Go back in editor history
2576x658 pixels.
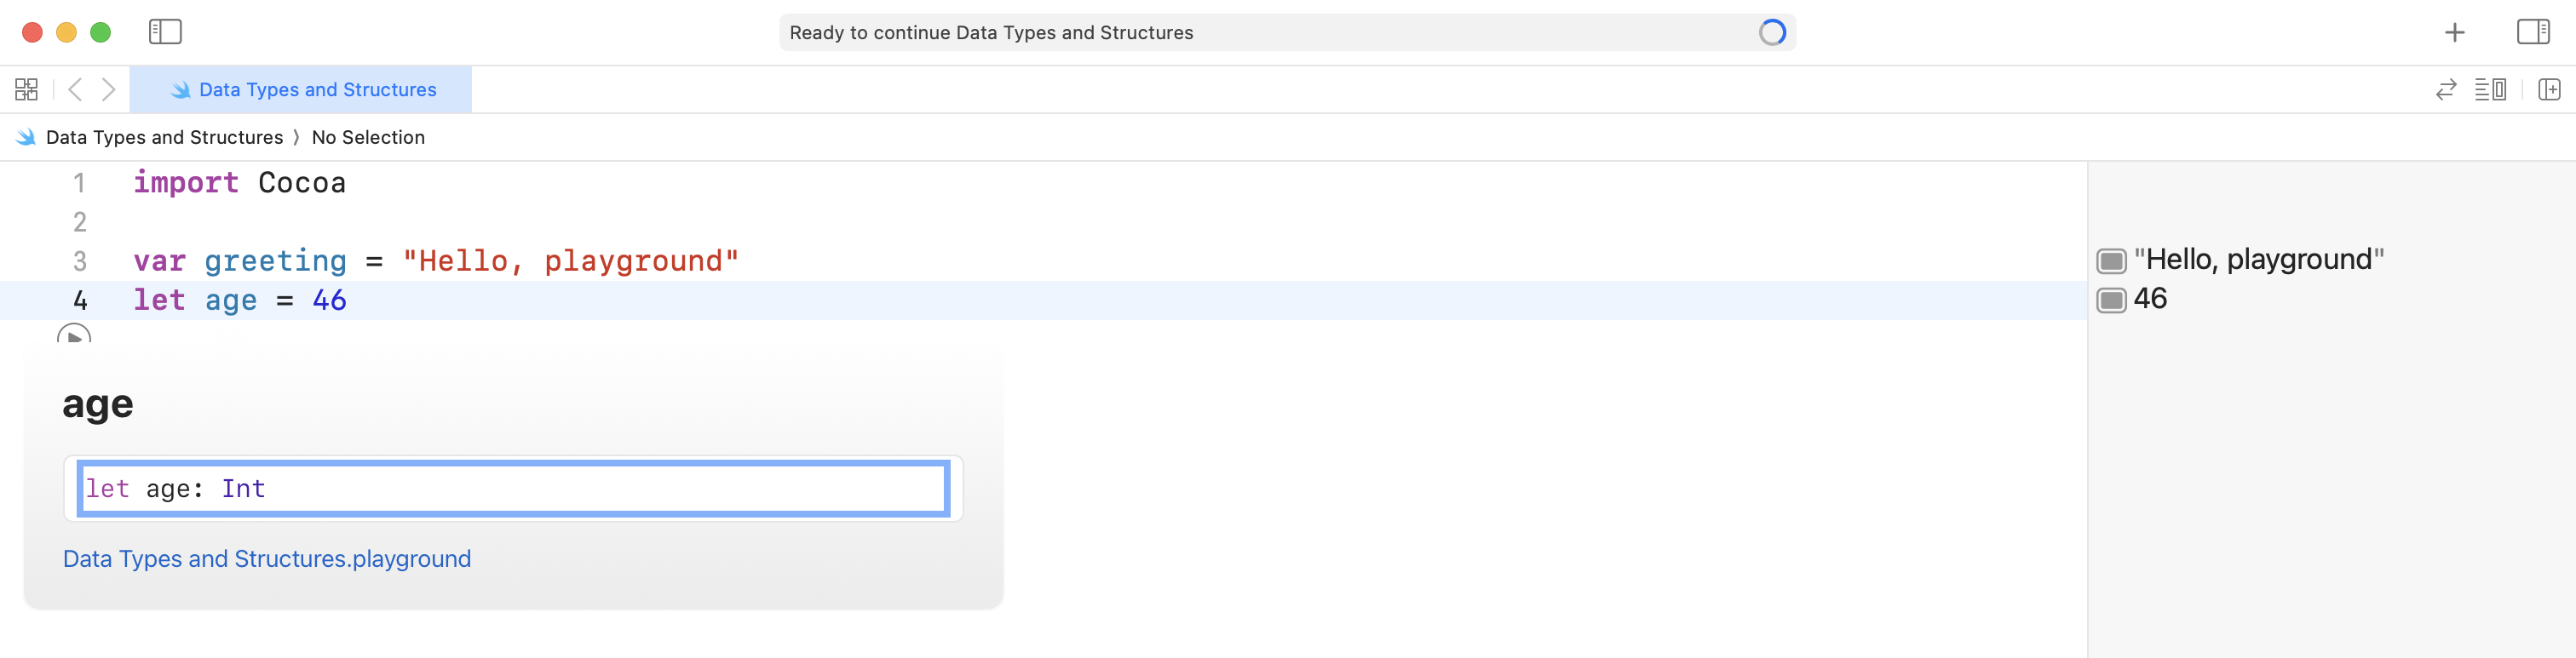(75, 90)
